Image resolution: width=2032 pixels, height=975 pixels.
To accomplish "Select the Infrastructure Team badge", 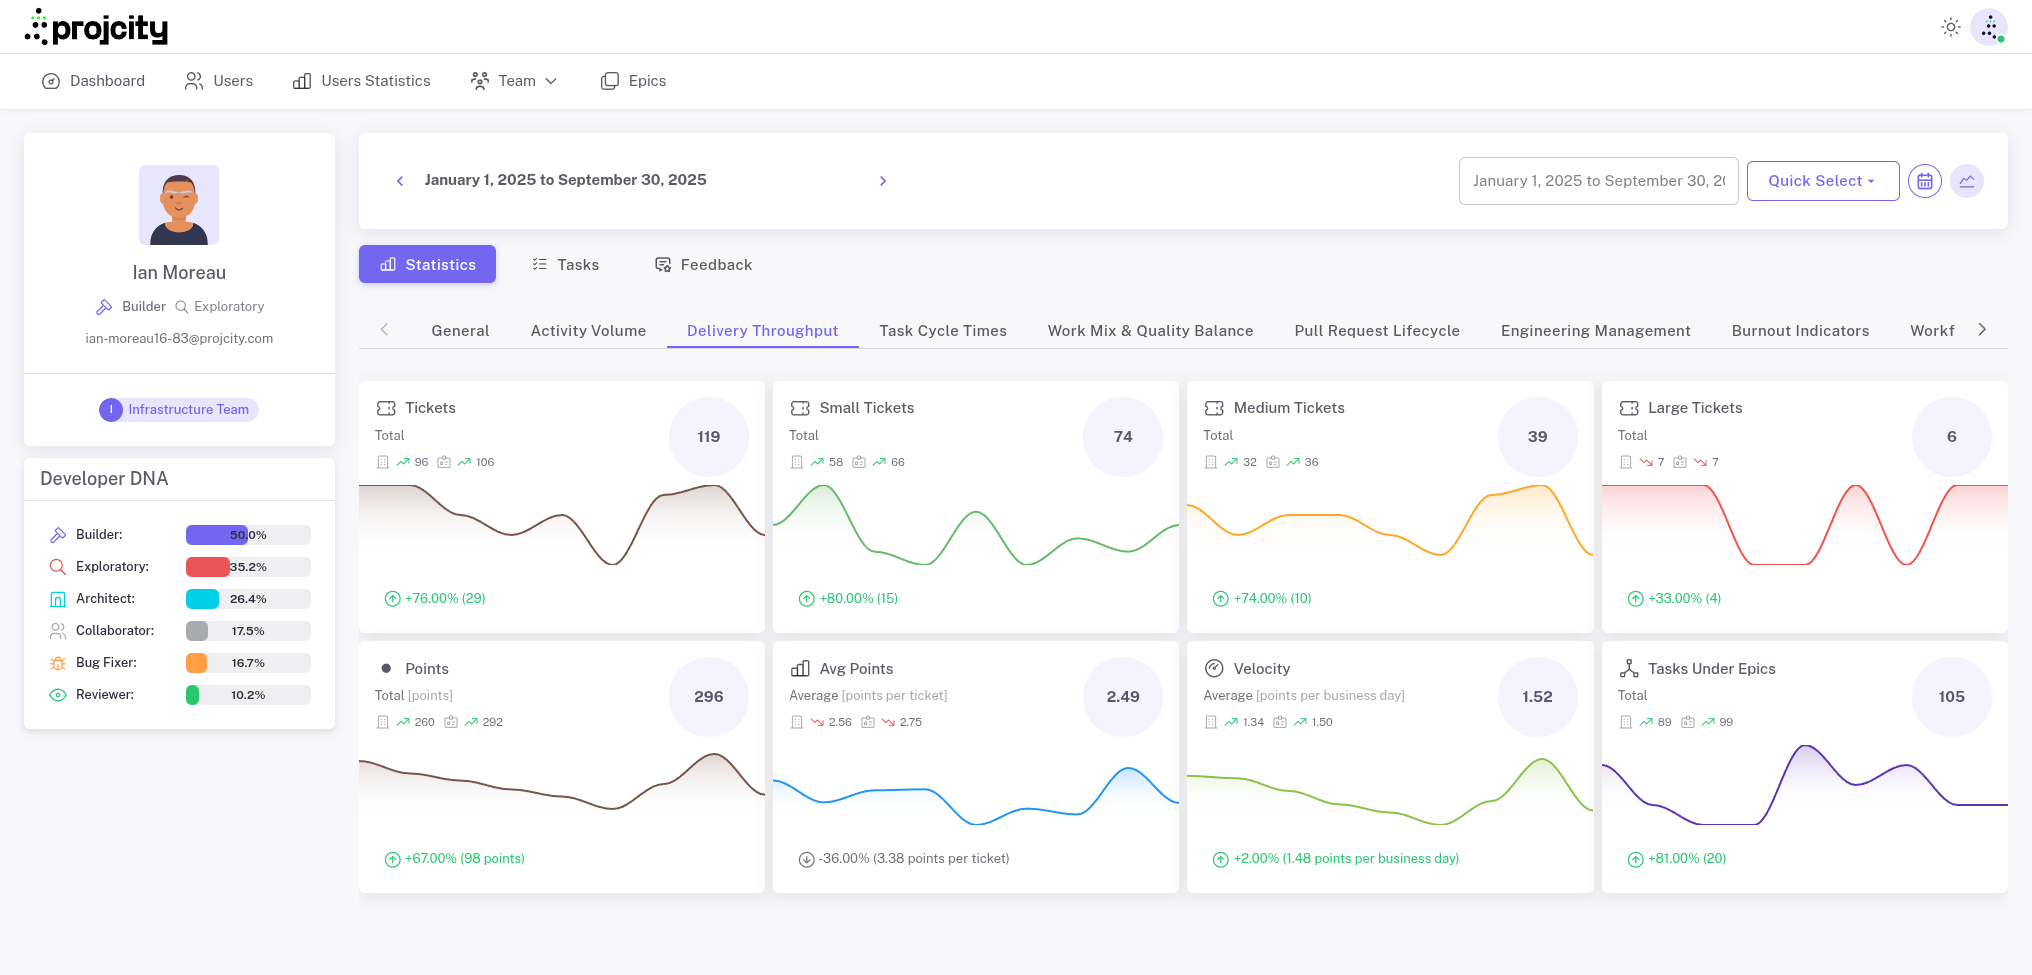I will tap(178, 409).
